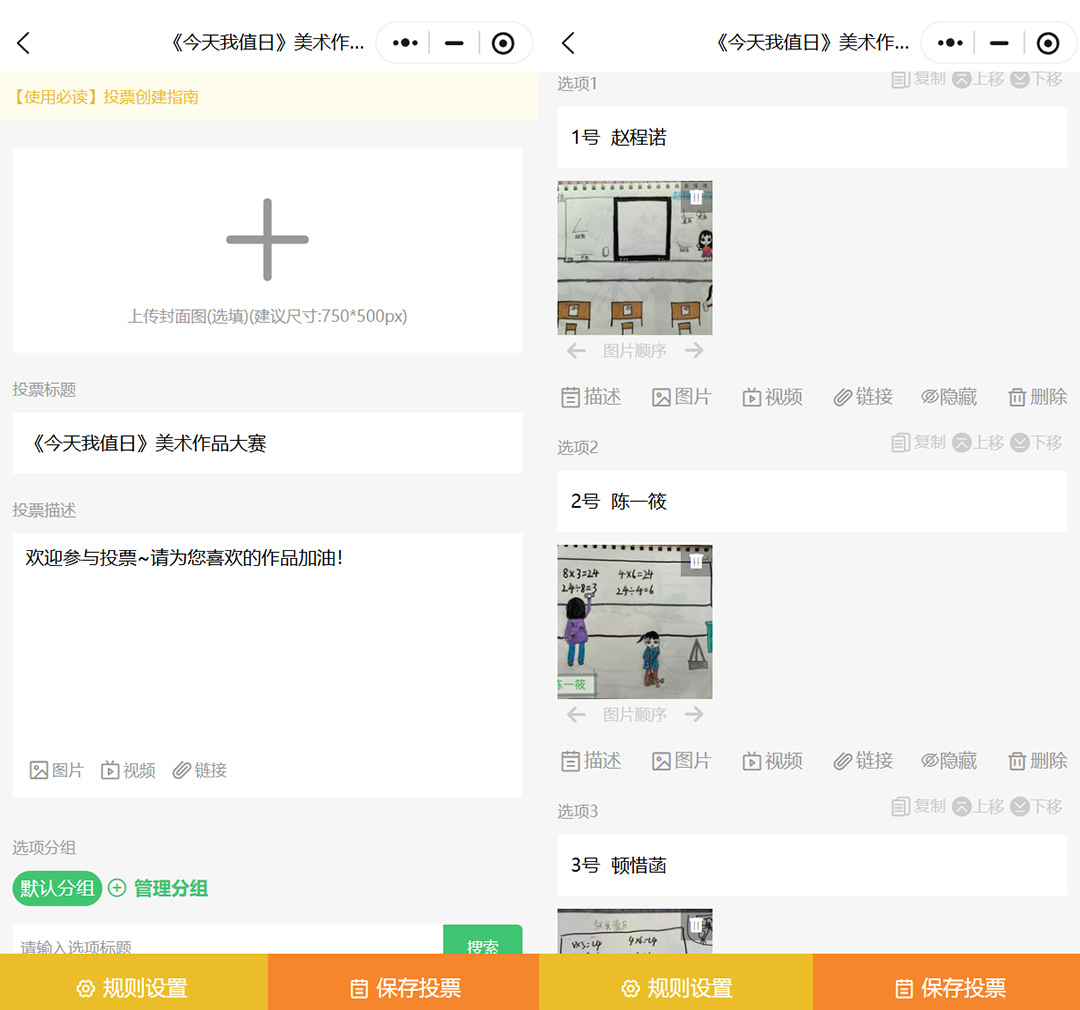Insert image in the vote description area
This screenshot has height=1010, width=1080.
pyautogui.click(x=57, y=770)
